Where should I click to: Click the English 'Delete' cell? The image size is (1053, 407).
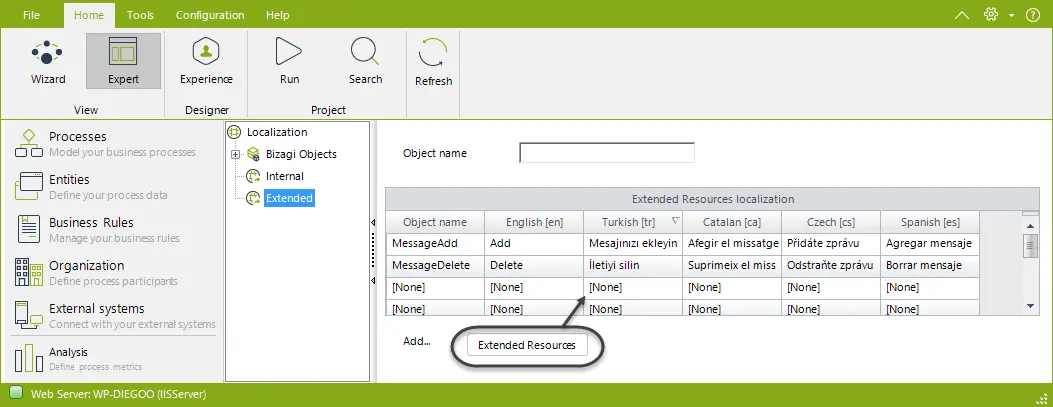(534, 266)
